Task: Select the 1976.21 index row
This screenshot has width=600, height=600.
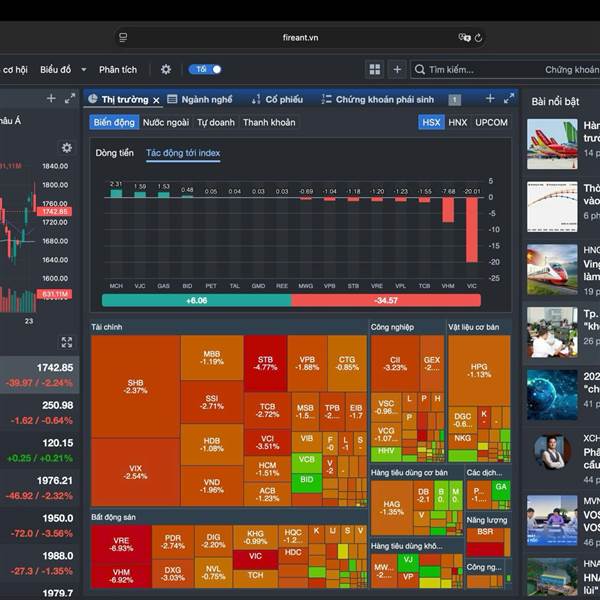Action: coord(39,488)
